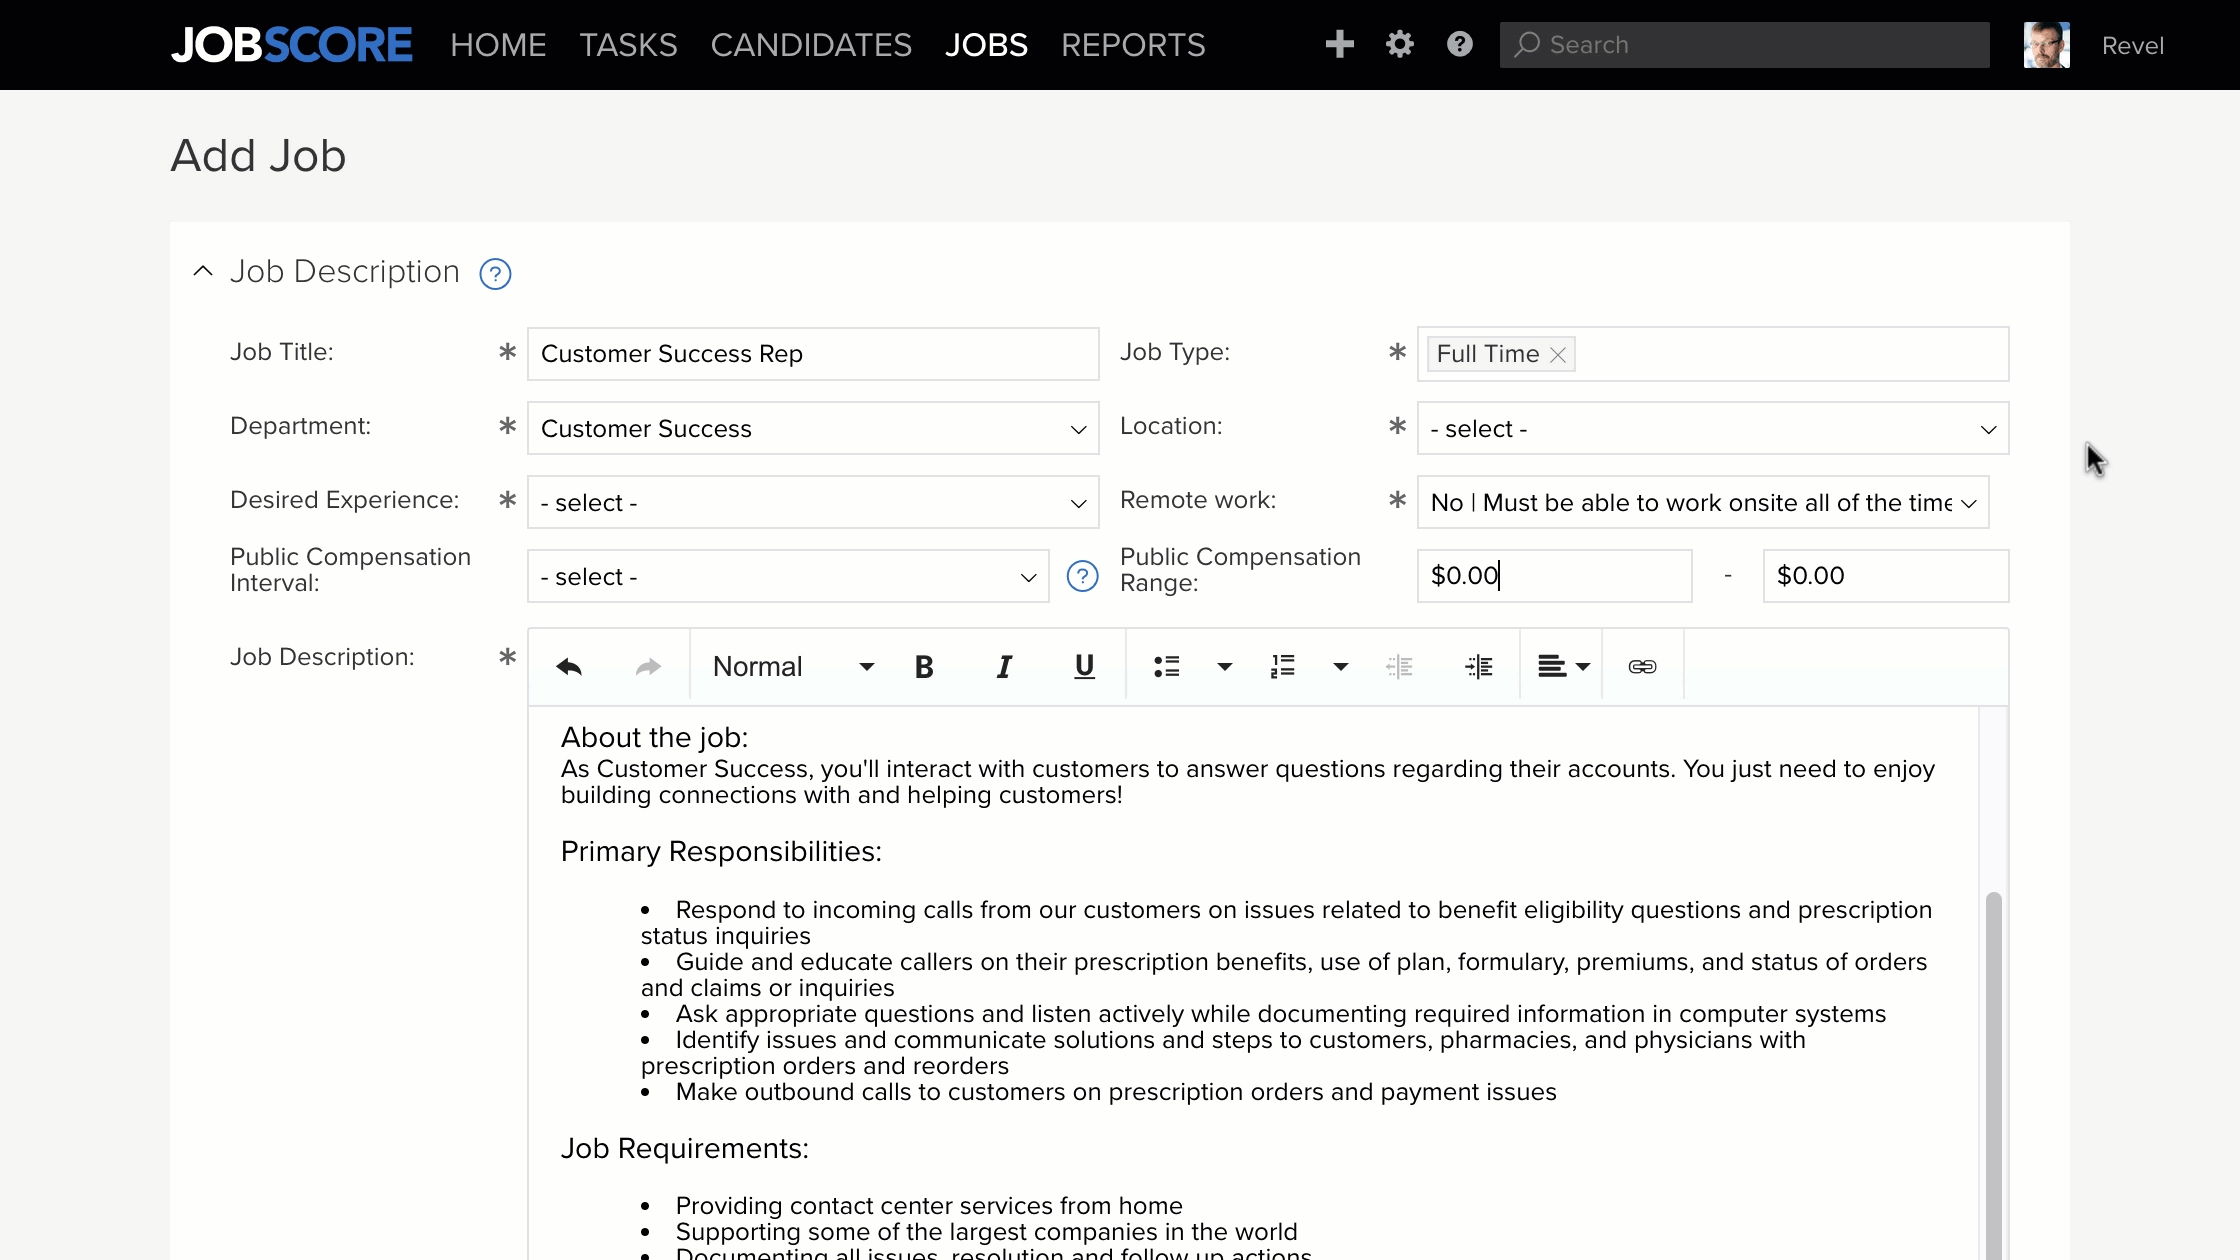Screen dimensions: 2240x1260
Task: Click the Full Time job type remove button
Action: point(1557,354)
